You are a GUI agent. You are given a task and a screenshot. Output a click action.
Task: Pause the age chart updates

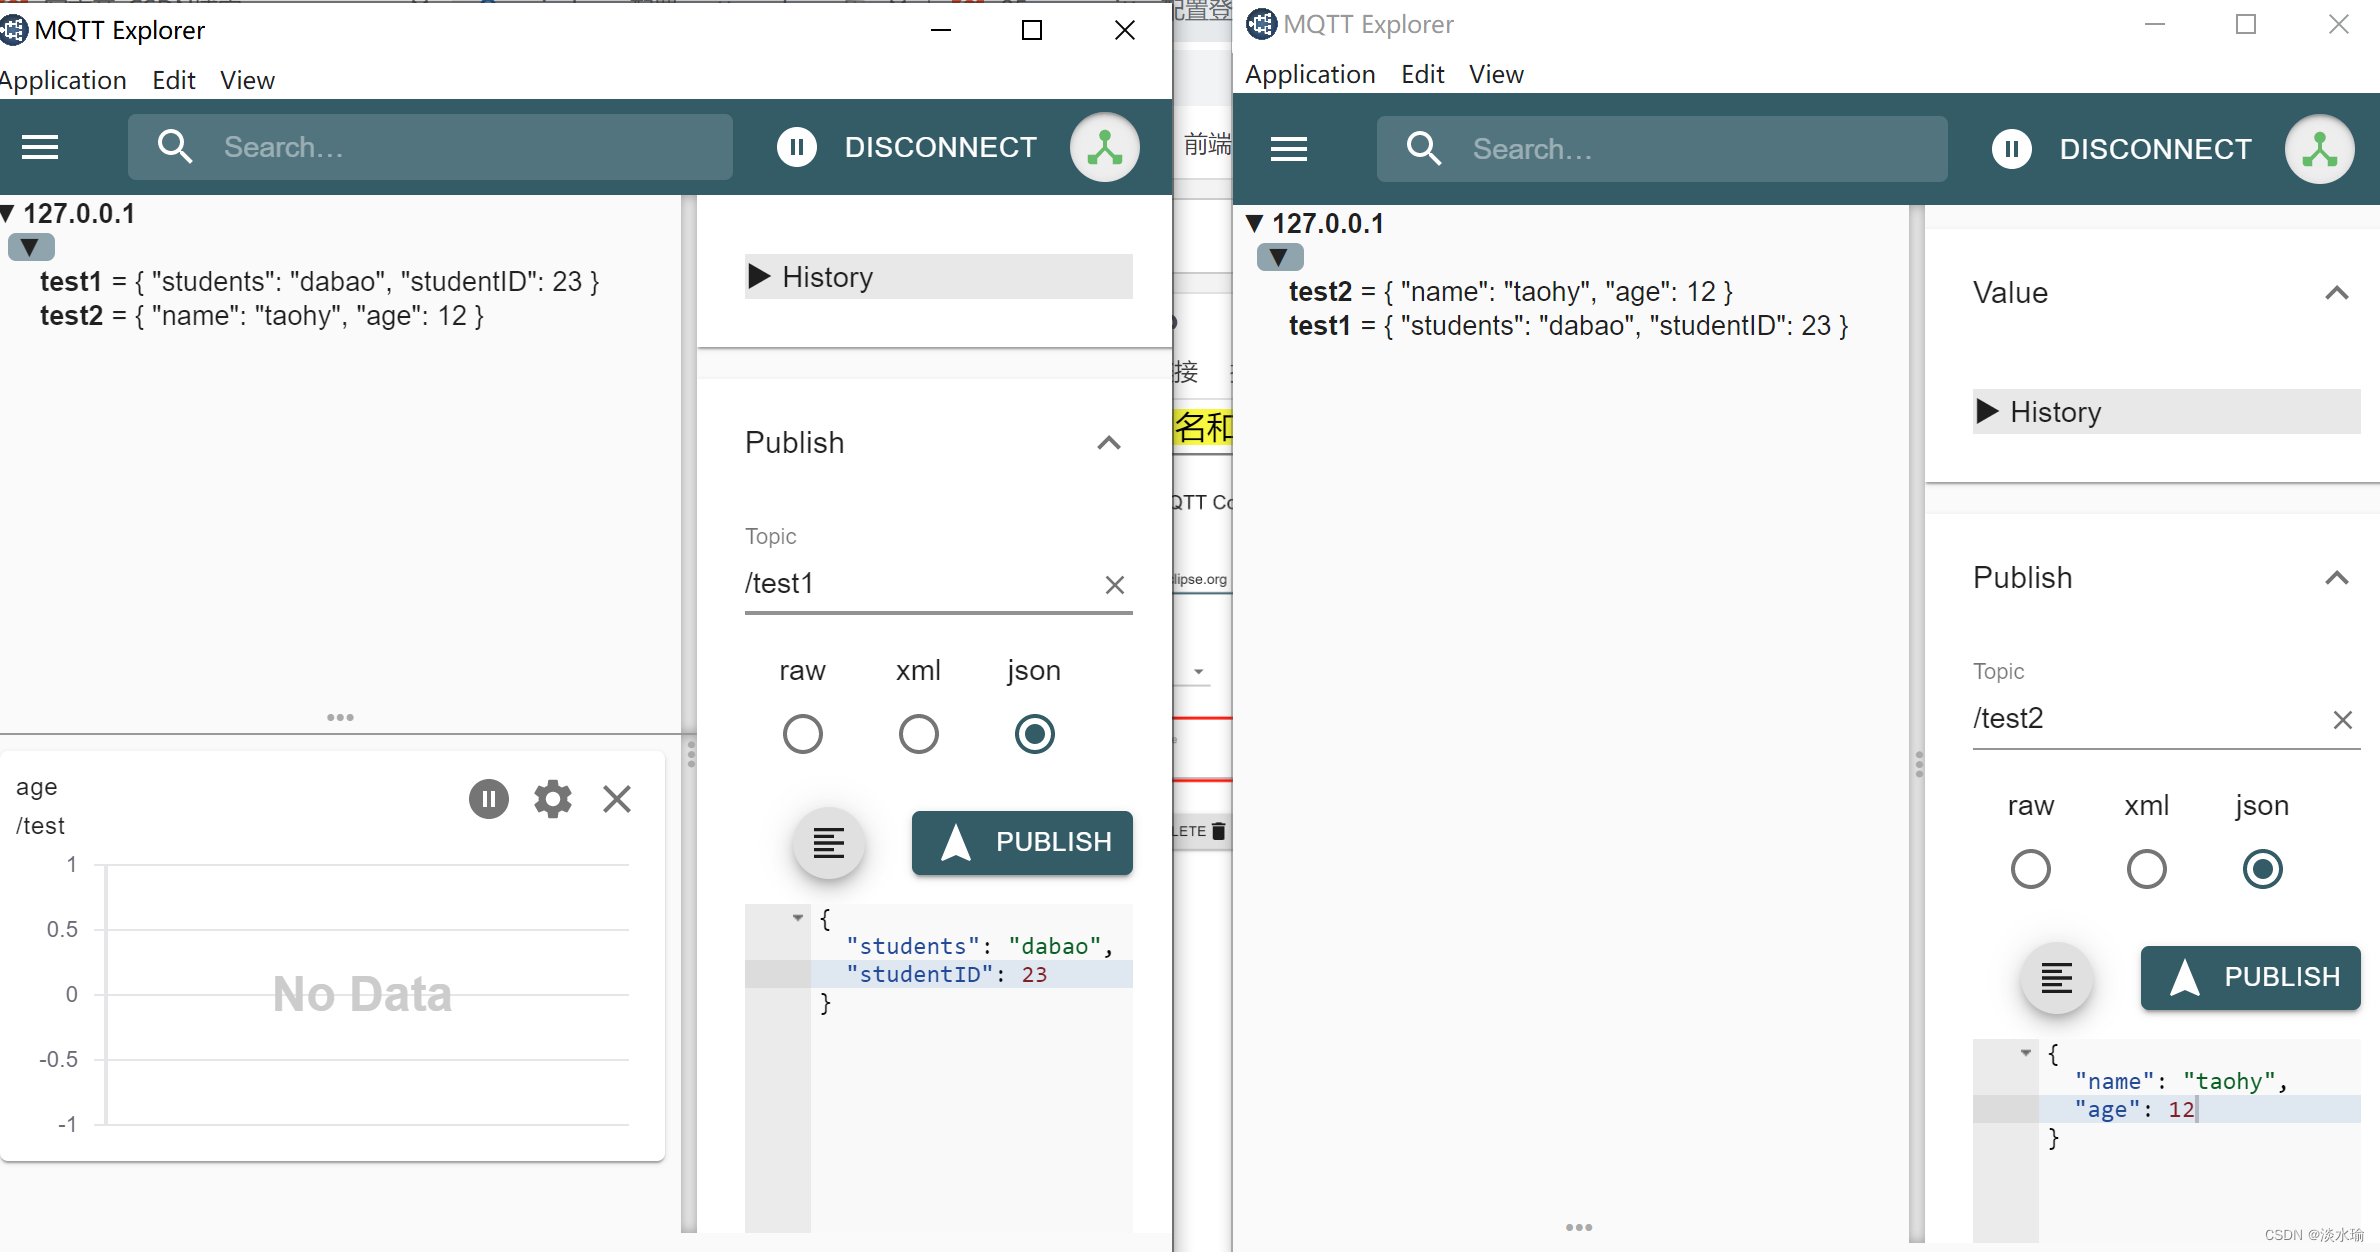point(489,799)
